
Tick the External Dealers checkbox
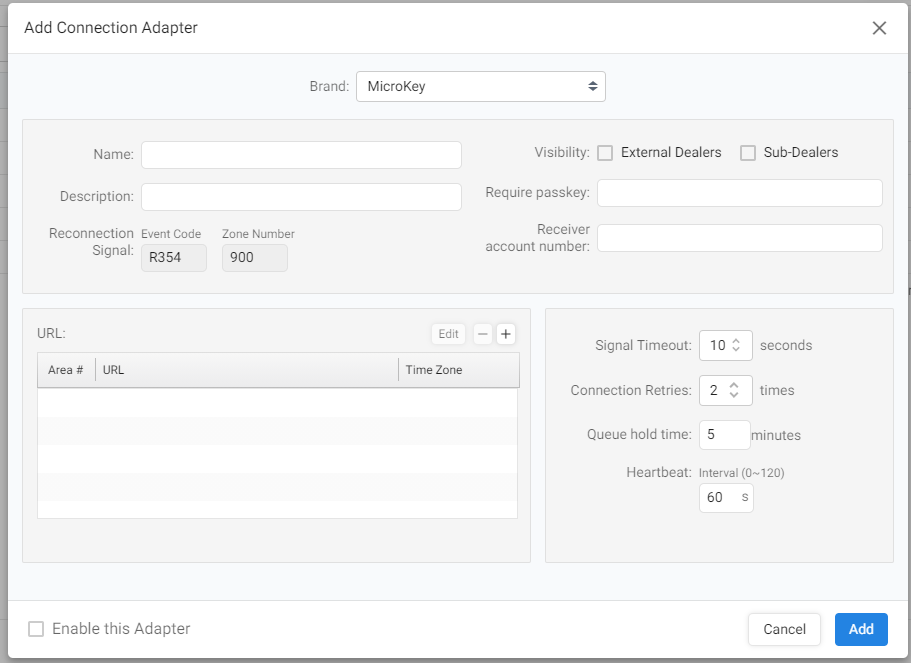pyautogui.click(x=605, y=153)
